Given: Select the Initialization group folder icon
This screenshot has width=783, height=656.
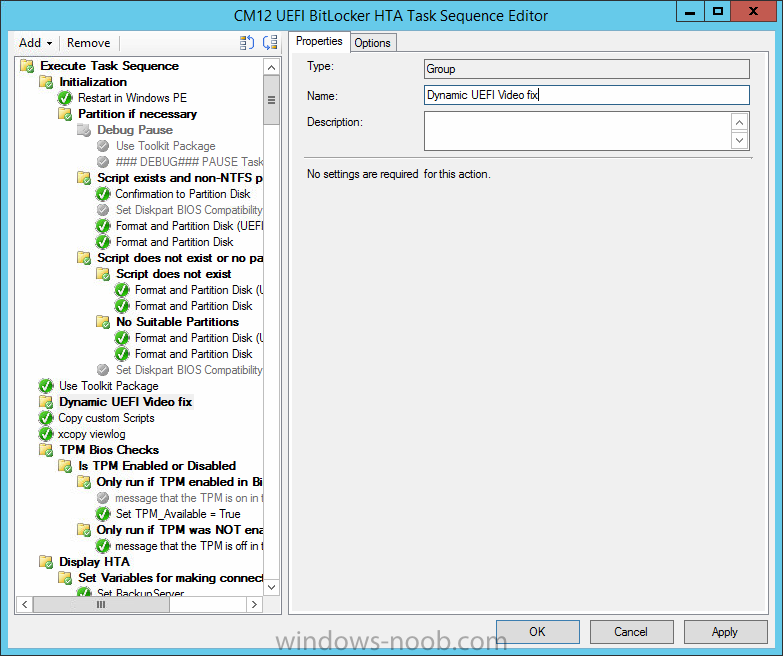Looking at the screenshot, I should (x=46, y=82).
